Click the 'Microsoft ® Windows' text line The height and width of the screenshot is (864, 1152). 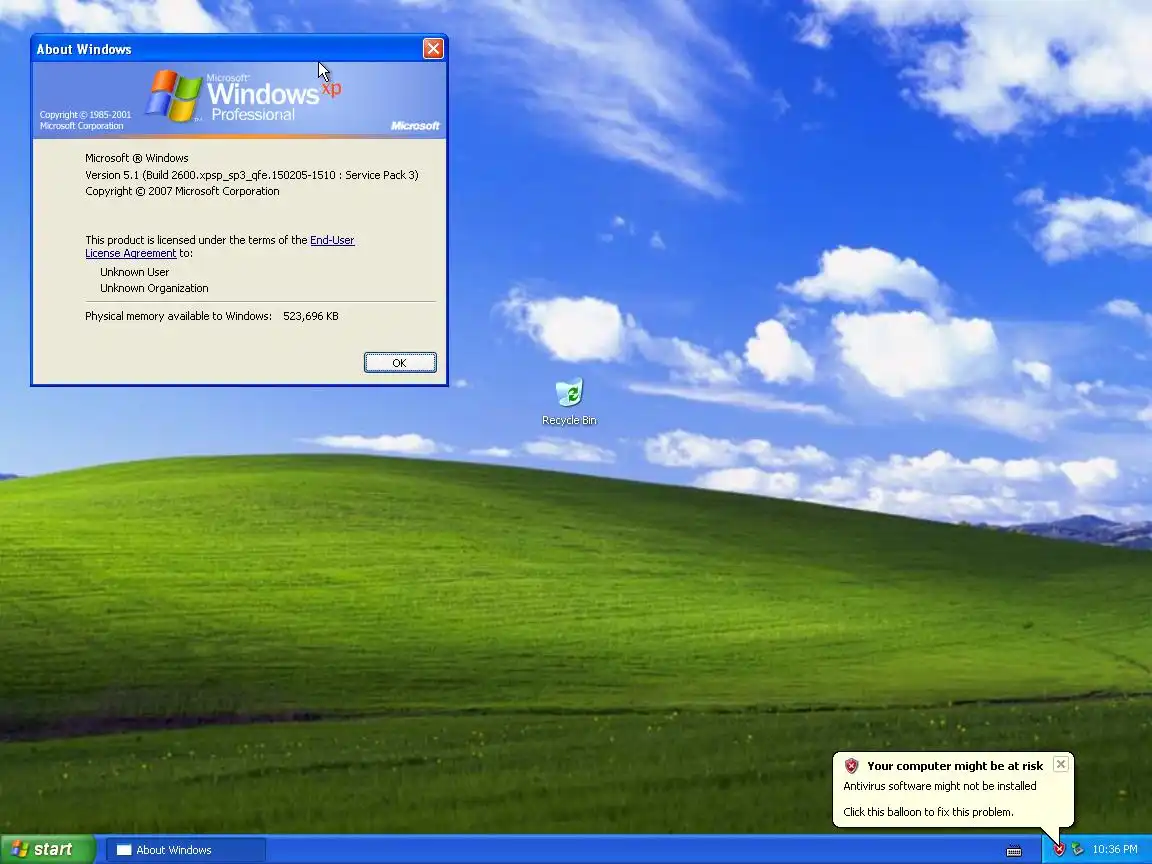pyautogui.click(x=137, y=158)
